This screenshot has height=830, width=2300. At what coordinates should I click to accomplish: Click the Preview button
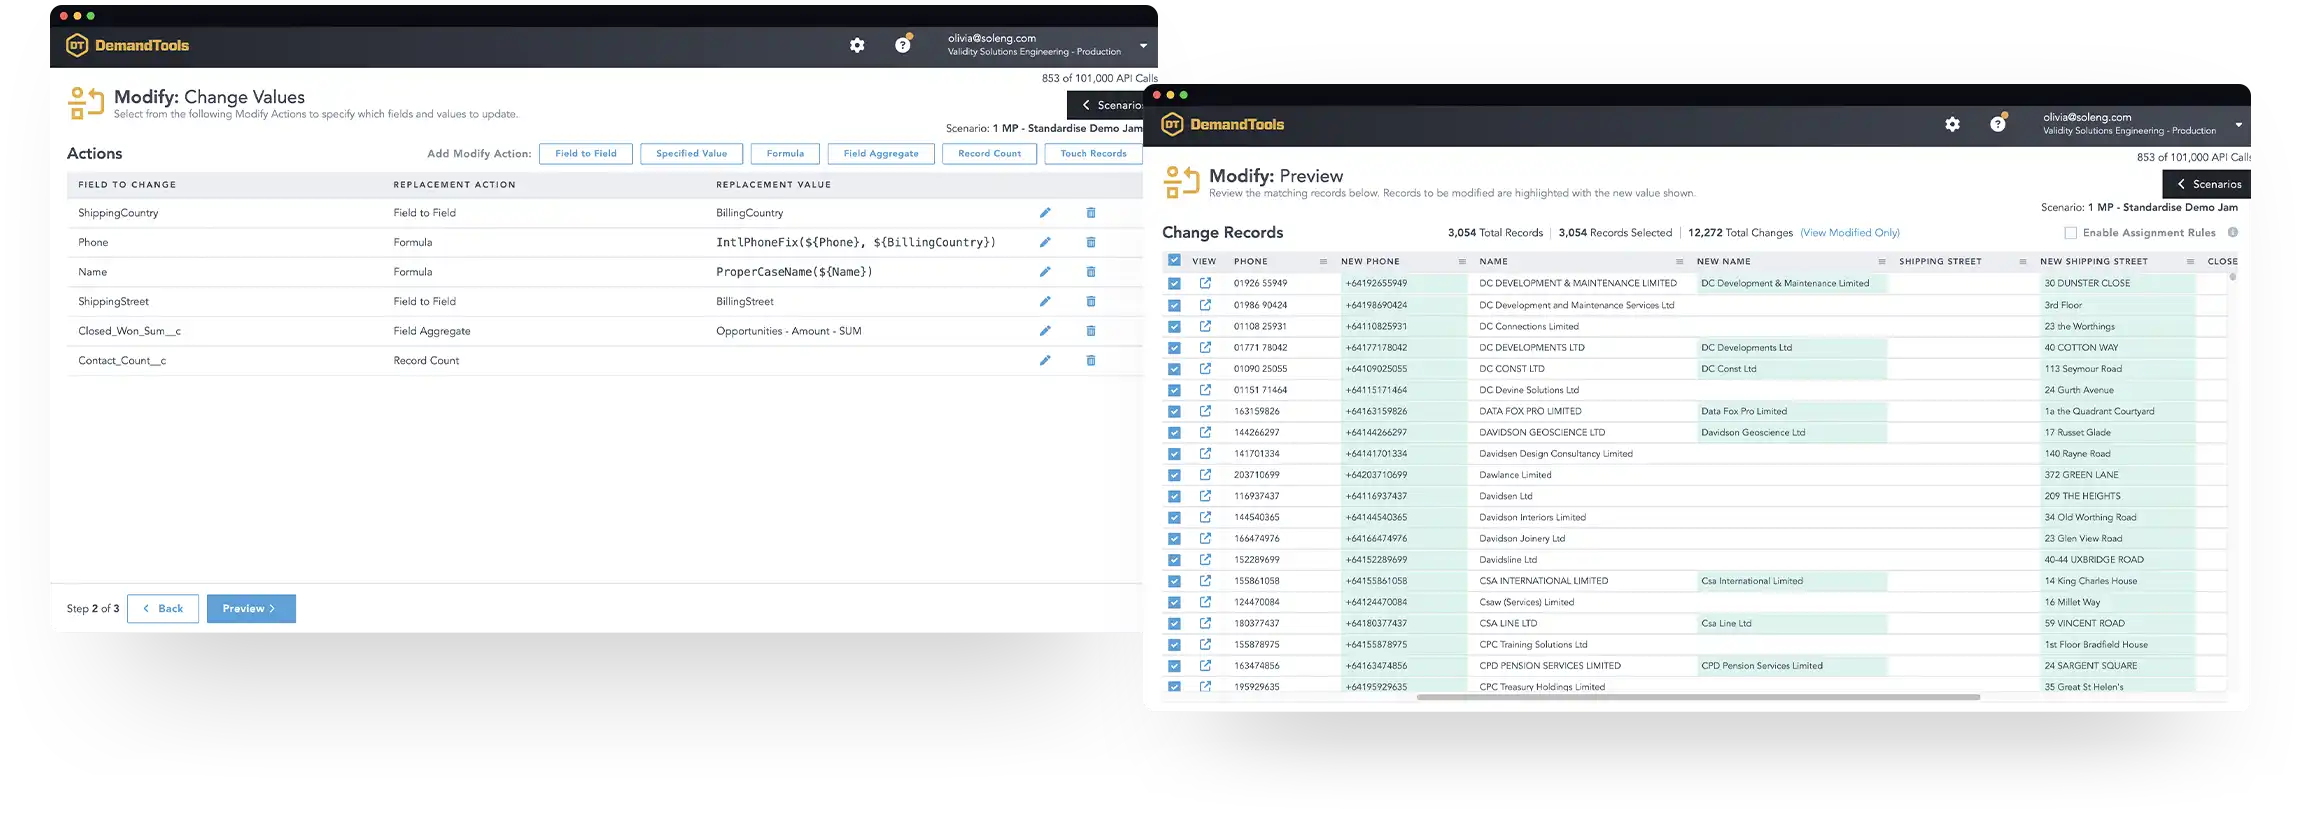pos(251,608)
